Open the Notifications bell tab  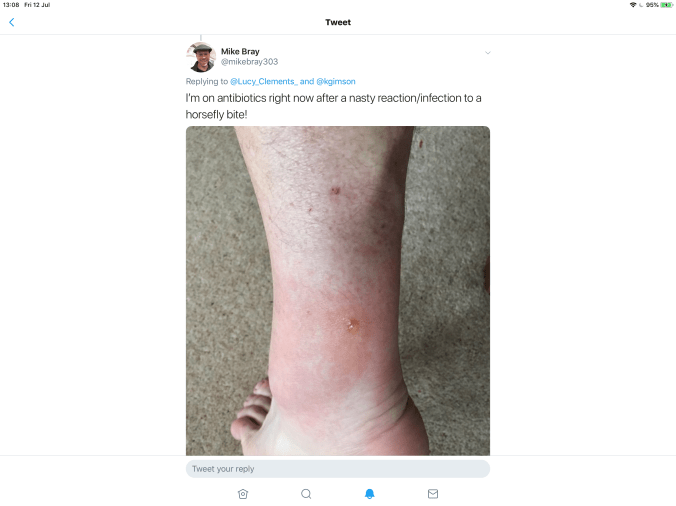click(x=369, y=494)
